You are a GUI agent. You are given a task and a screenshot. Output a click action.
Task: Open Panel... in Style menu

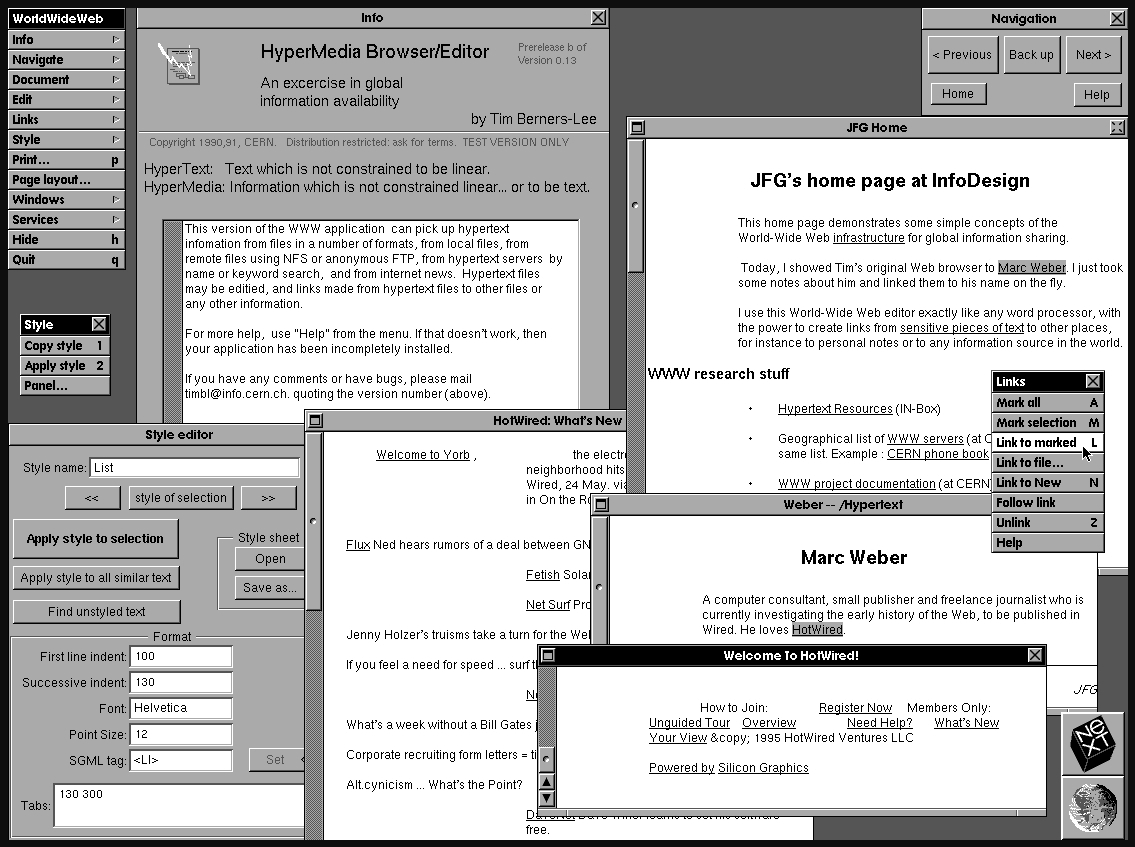(65, 386)
